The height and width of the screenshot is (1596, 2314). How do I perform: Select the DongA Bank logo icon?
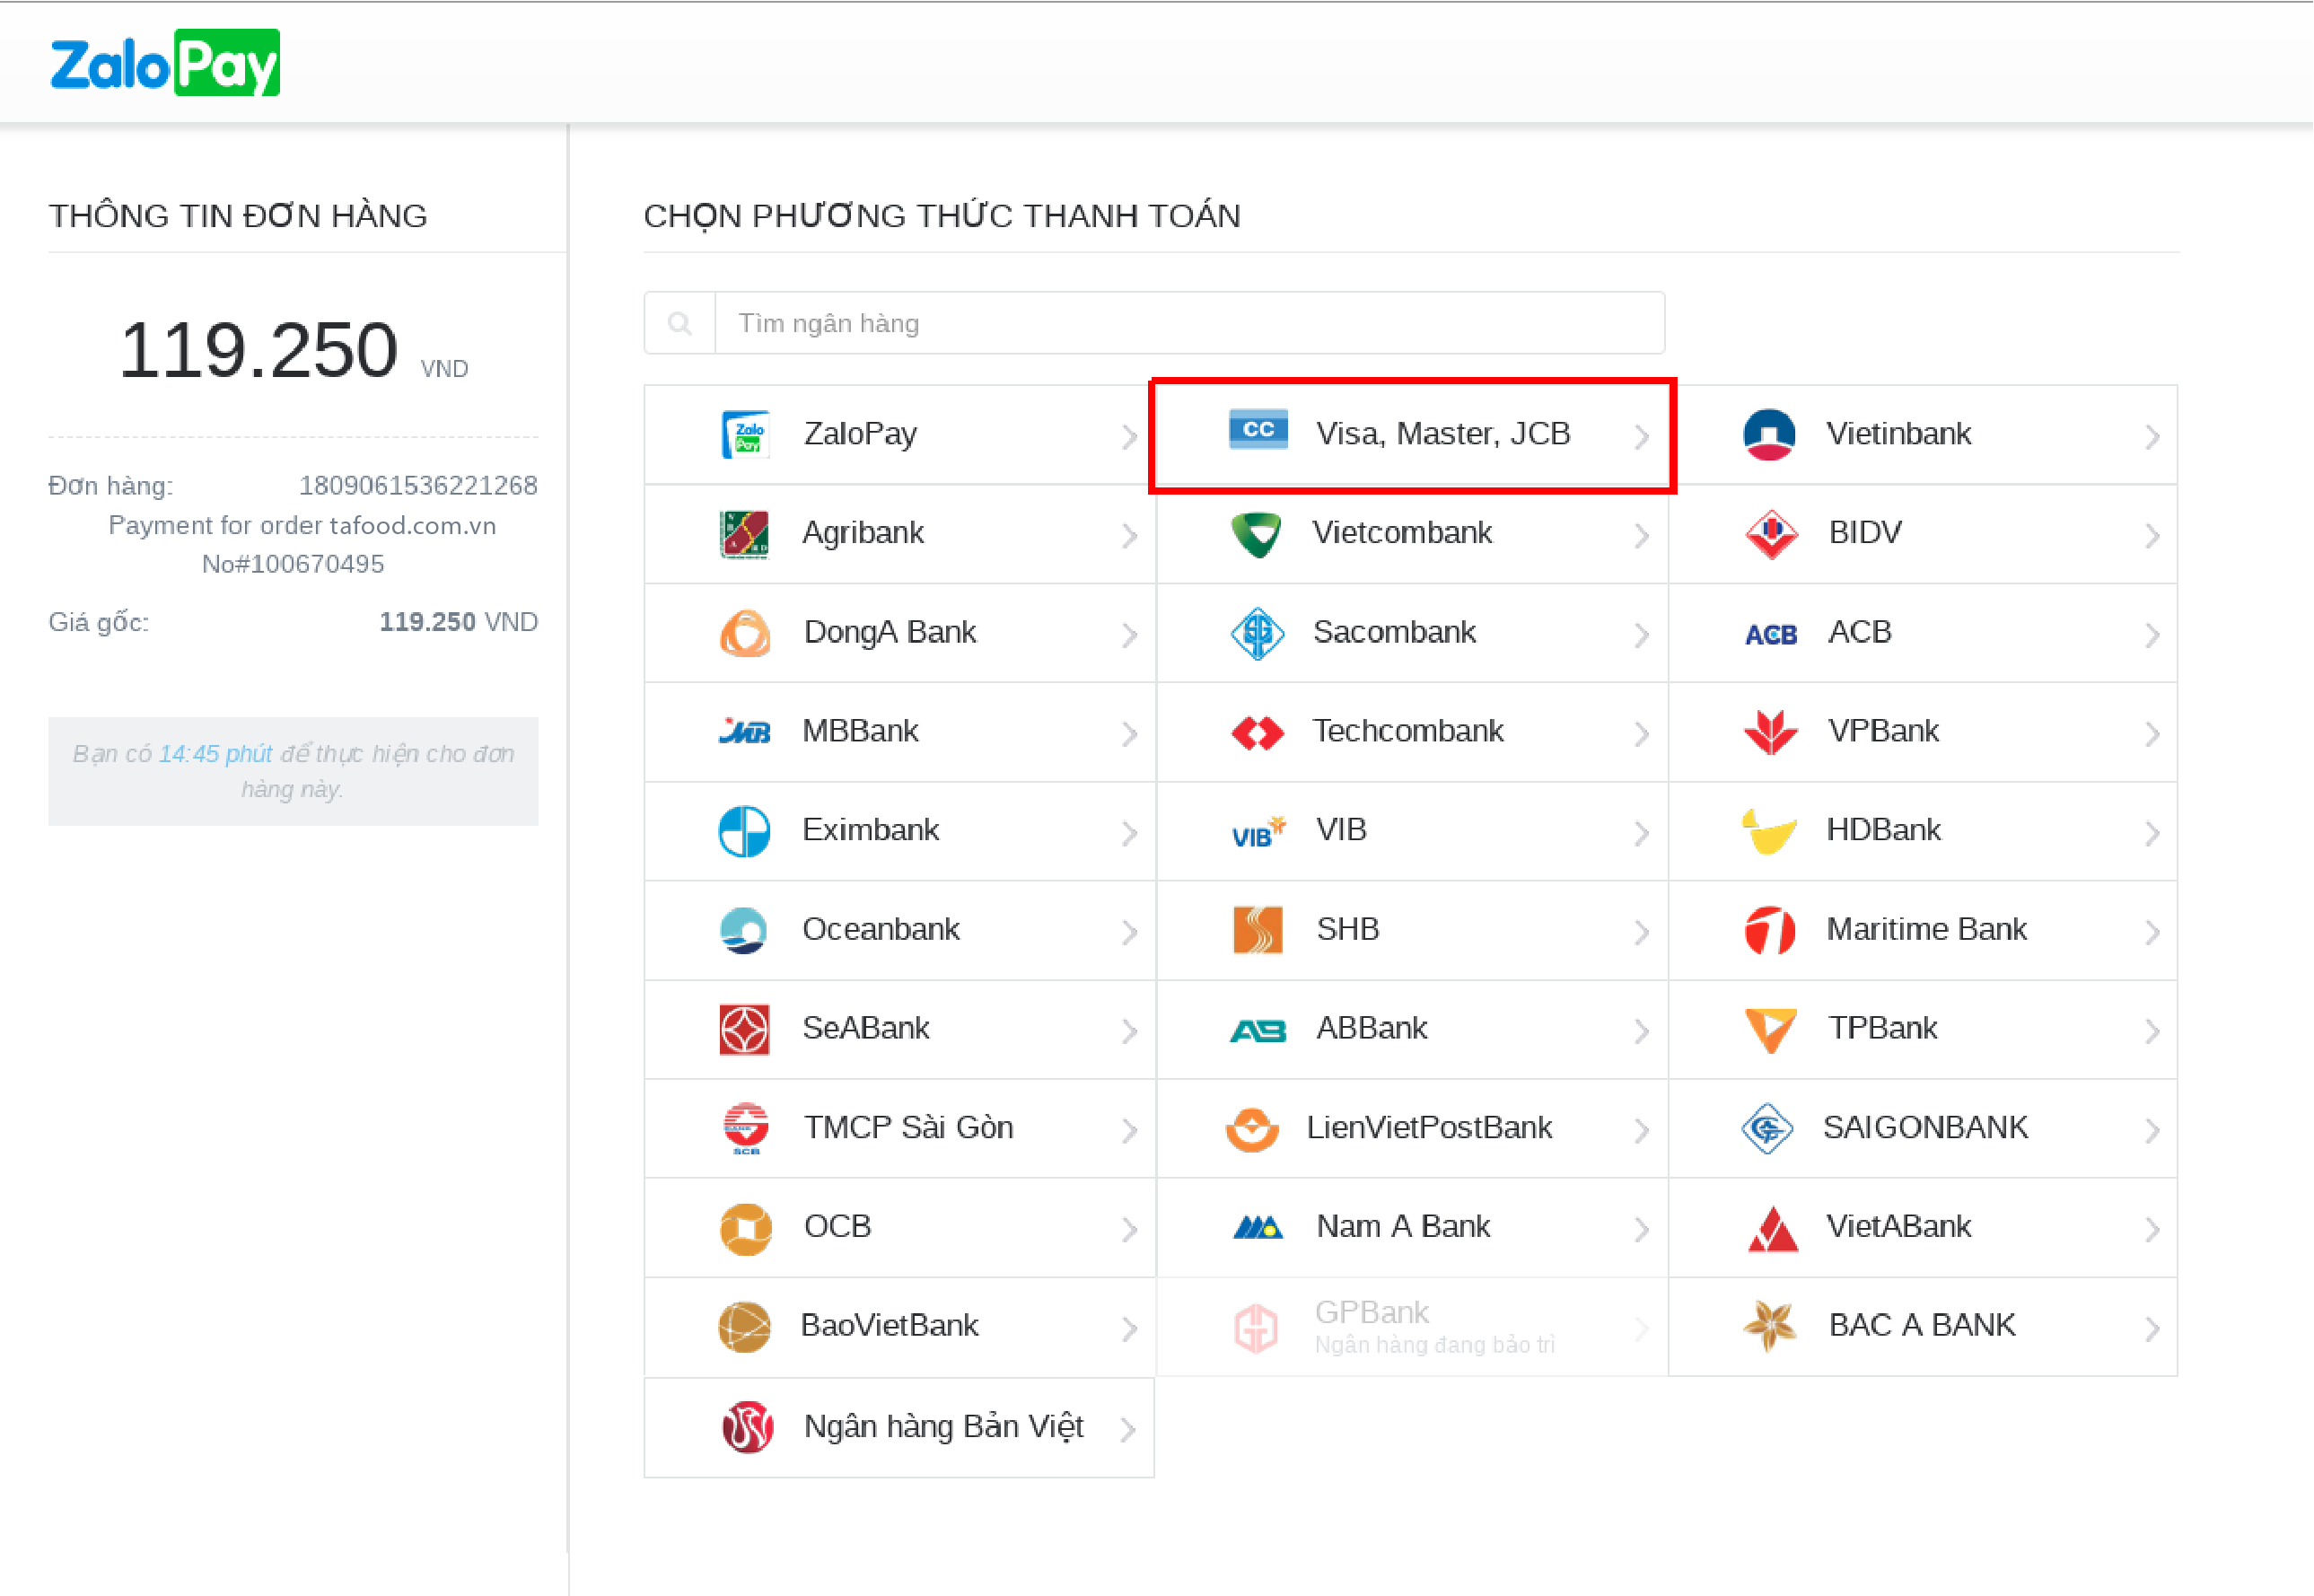745,633
